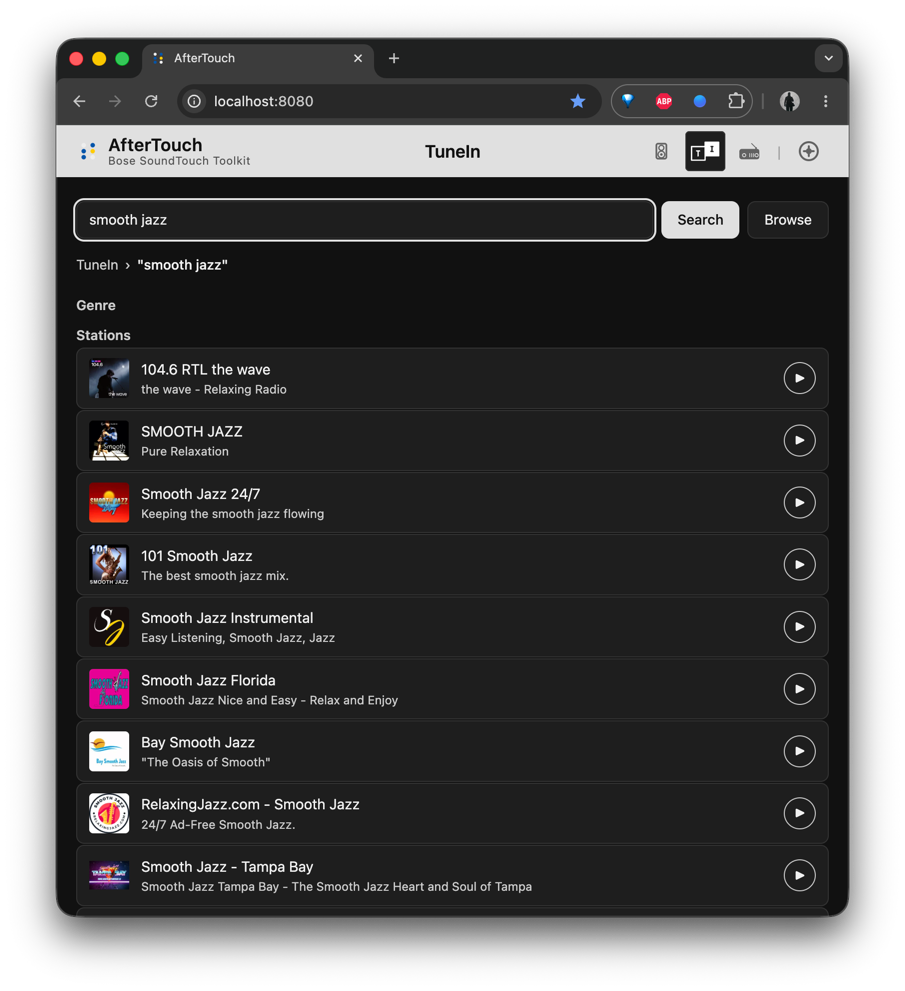The width and height of the screenshot is (905, 991).
Task: Play the SMOOTH JAZZ Pure Relaxation station
Action: pos(799,441)
